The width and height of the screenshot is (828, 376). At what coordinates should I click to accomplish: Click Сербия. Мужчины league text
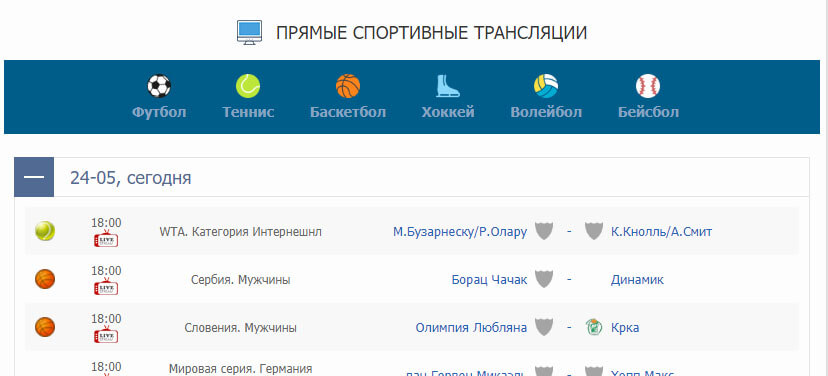240,279
